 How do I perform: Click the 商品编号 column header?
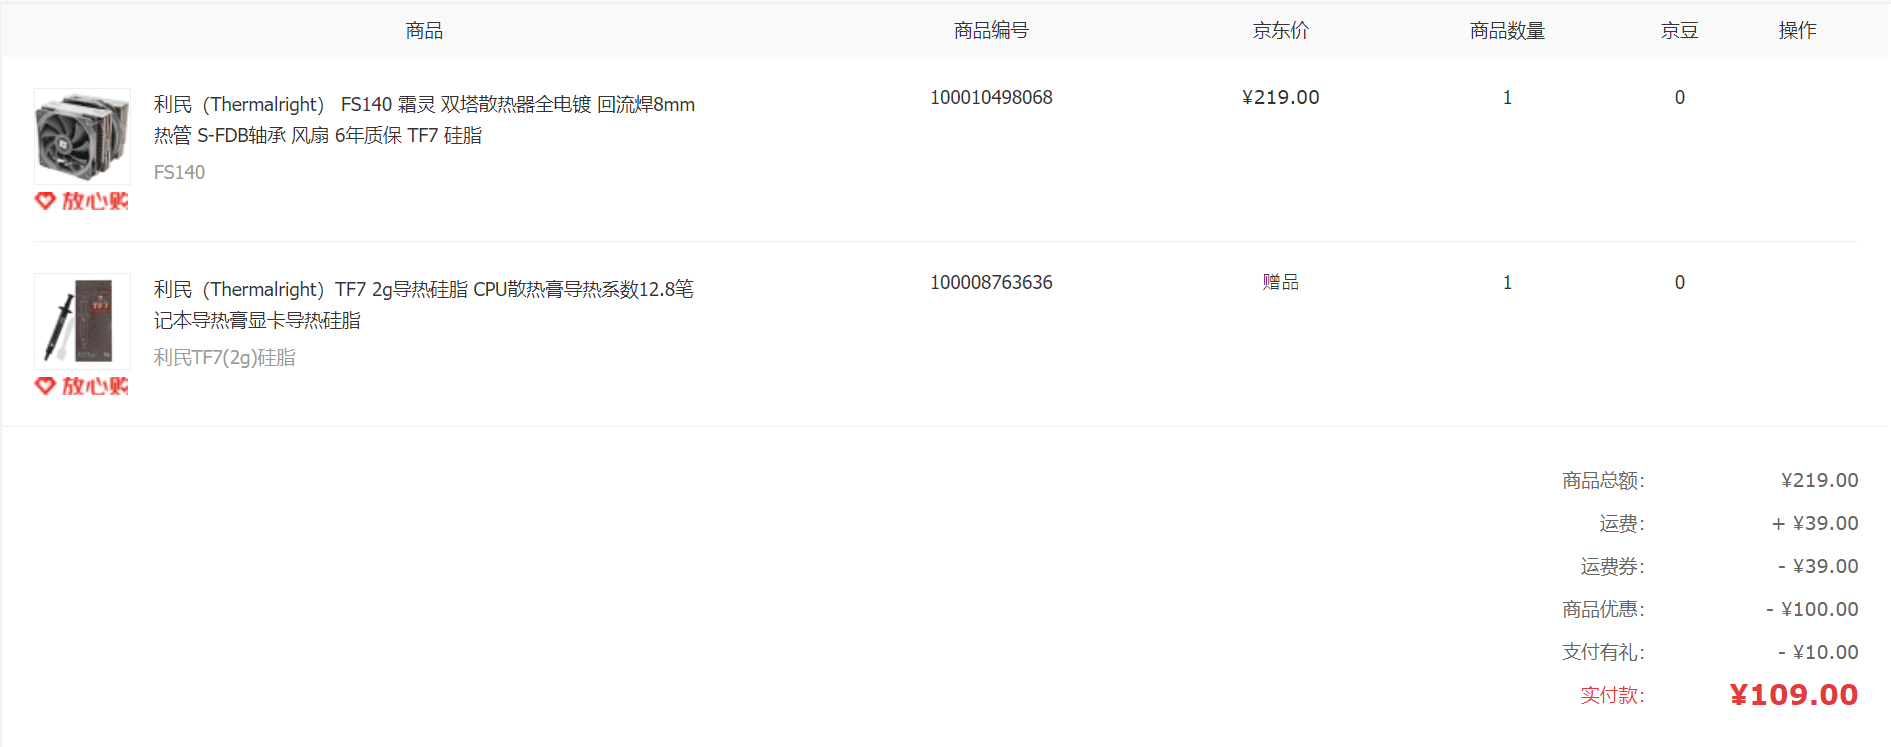pos(991,31)
